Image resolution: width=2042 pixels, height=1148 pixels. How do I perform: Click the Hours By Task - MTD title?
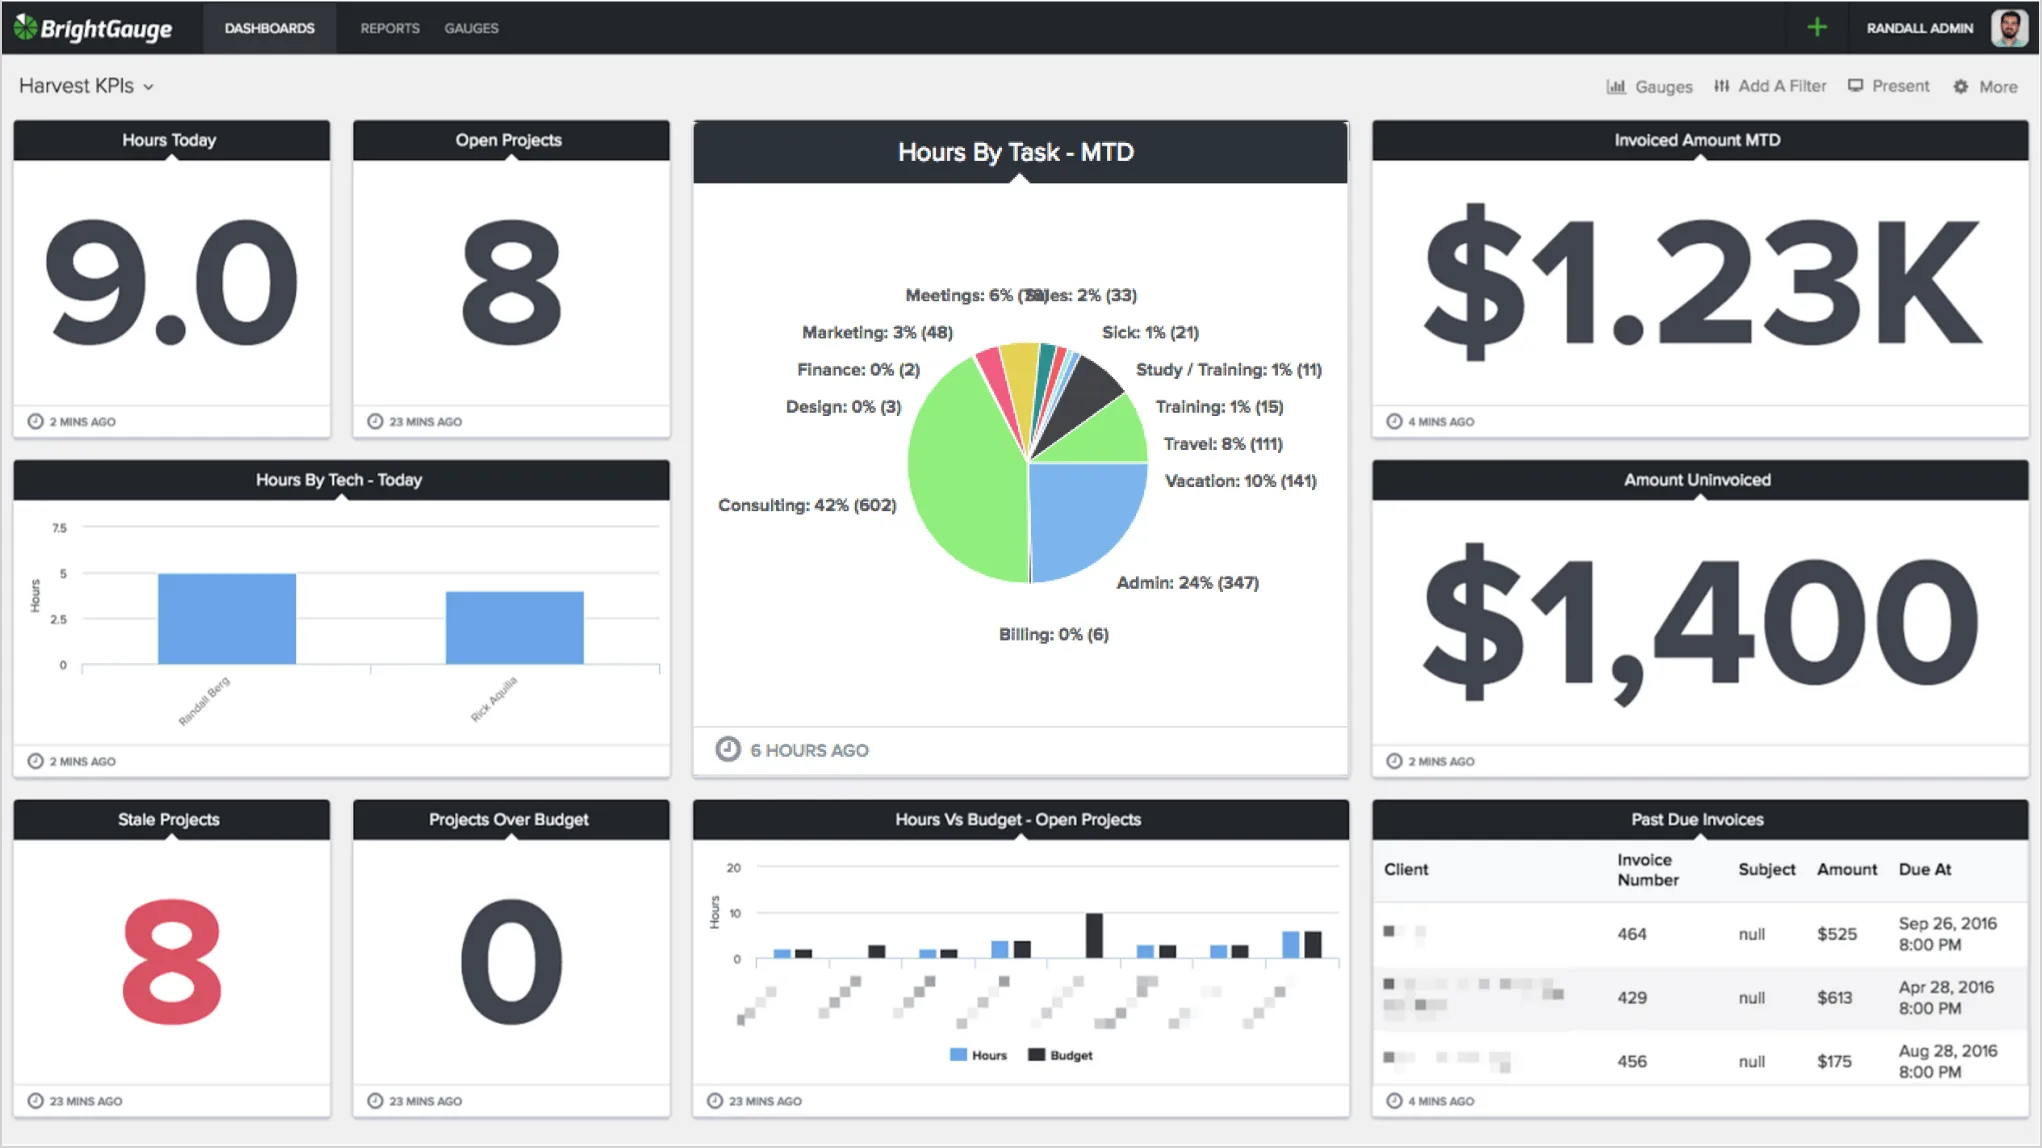(x=1016, y=152)
